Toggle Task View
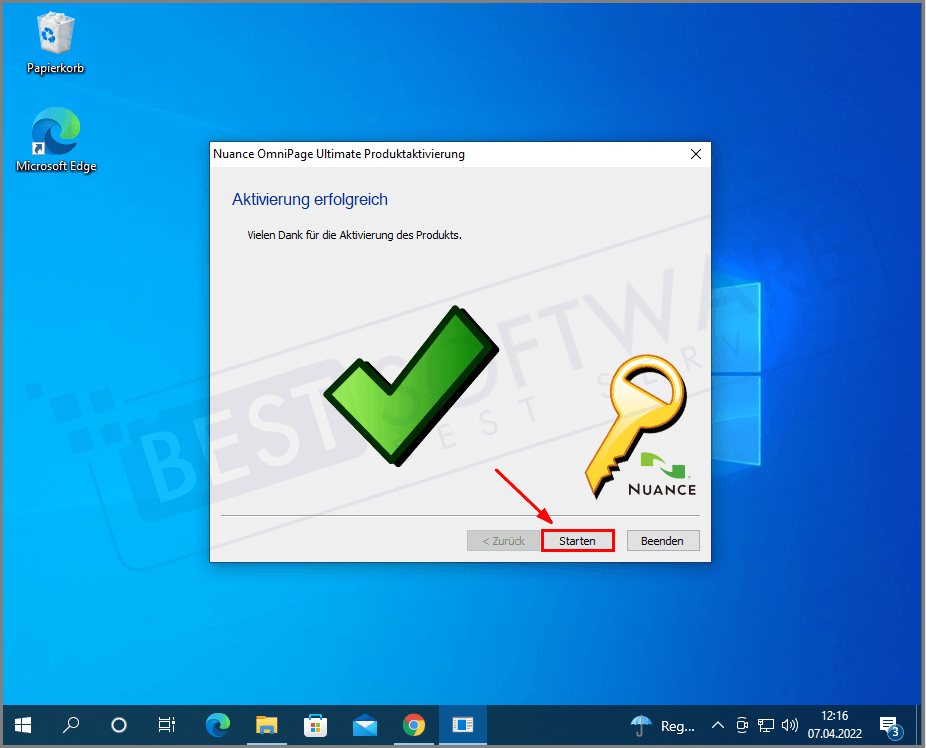 coord(166,724)
